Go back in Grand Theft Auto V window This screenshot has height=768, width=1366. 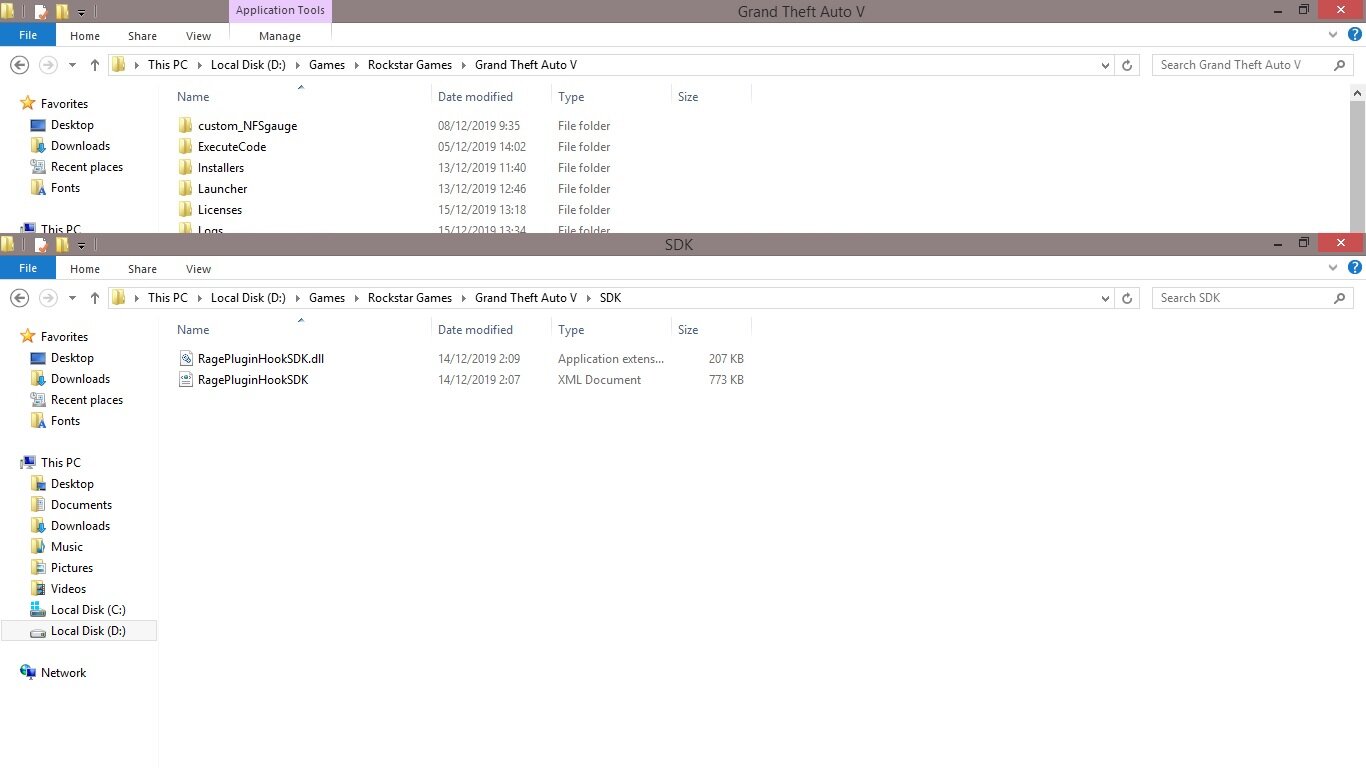point(18,65)
